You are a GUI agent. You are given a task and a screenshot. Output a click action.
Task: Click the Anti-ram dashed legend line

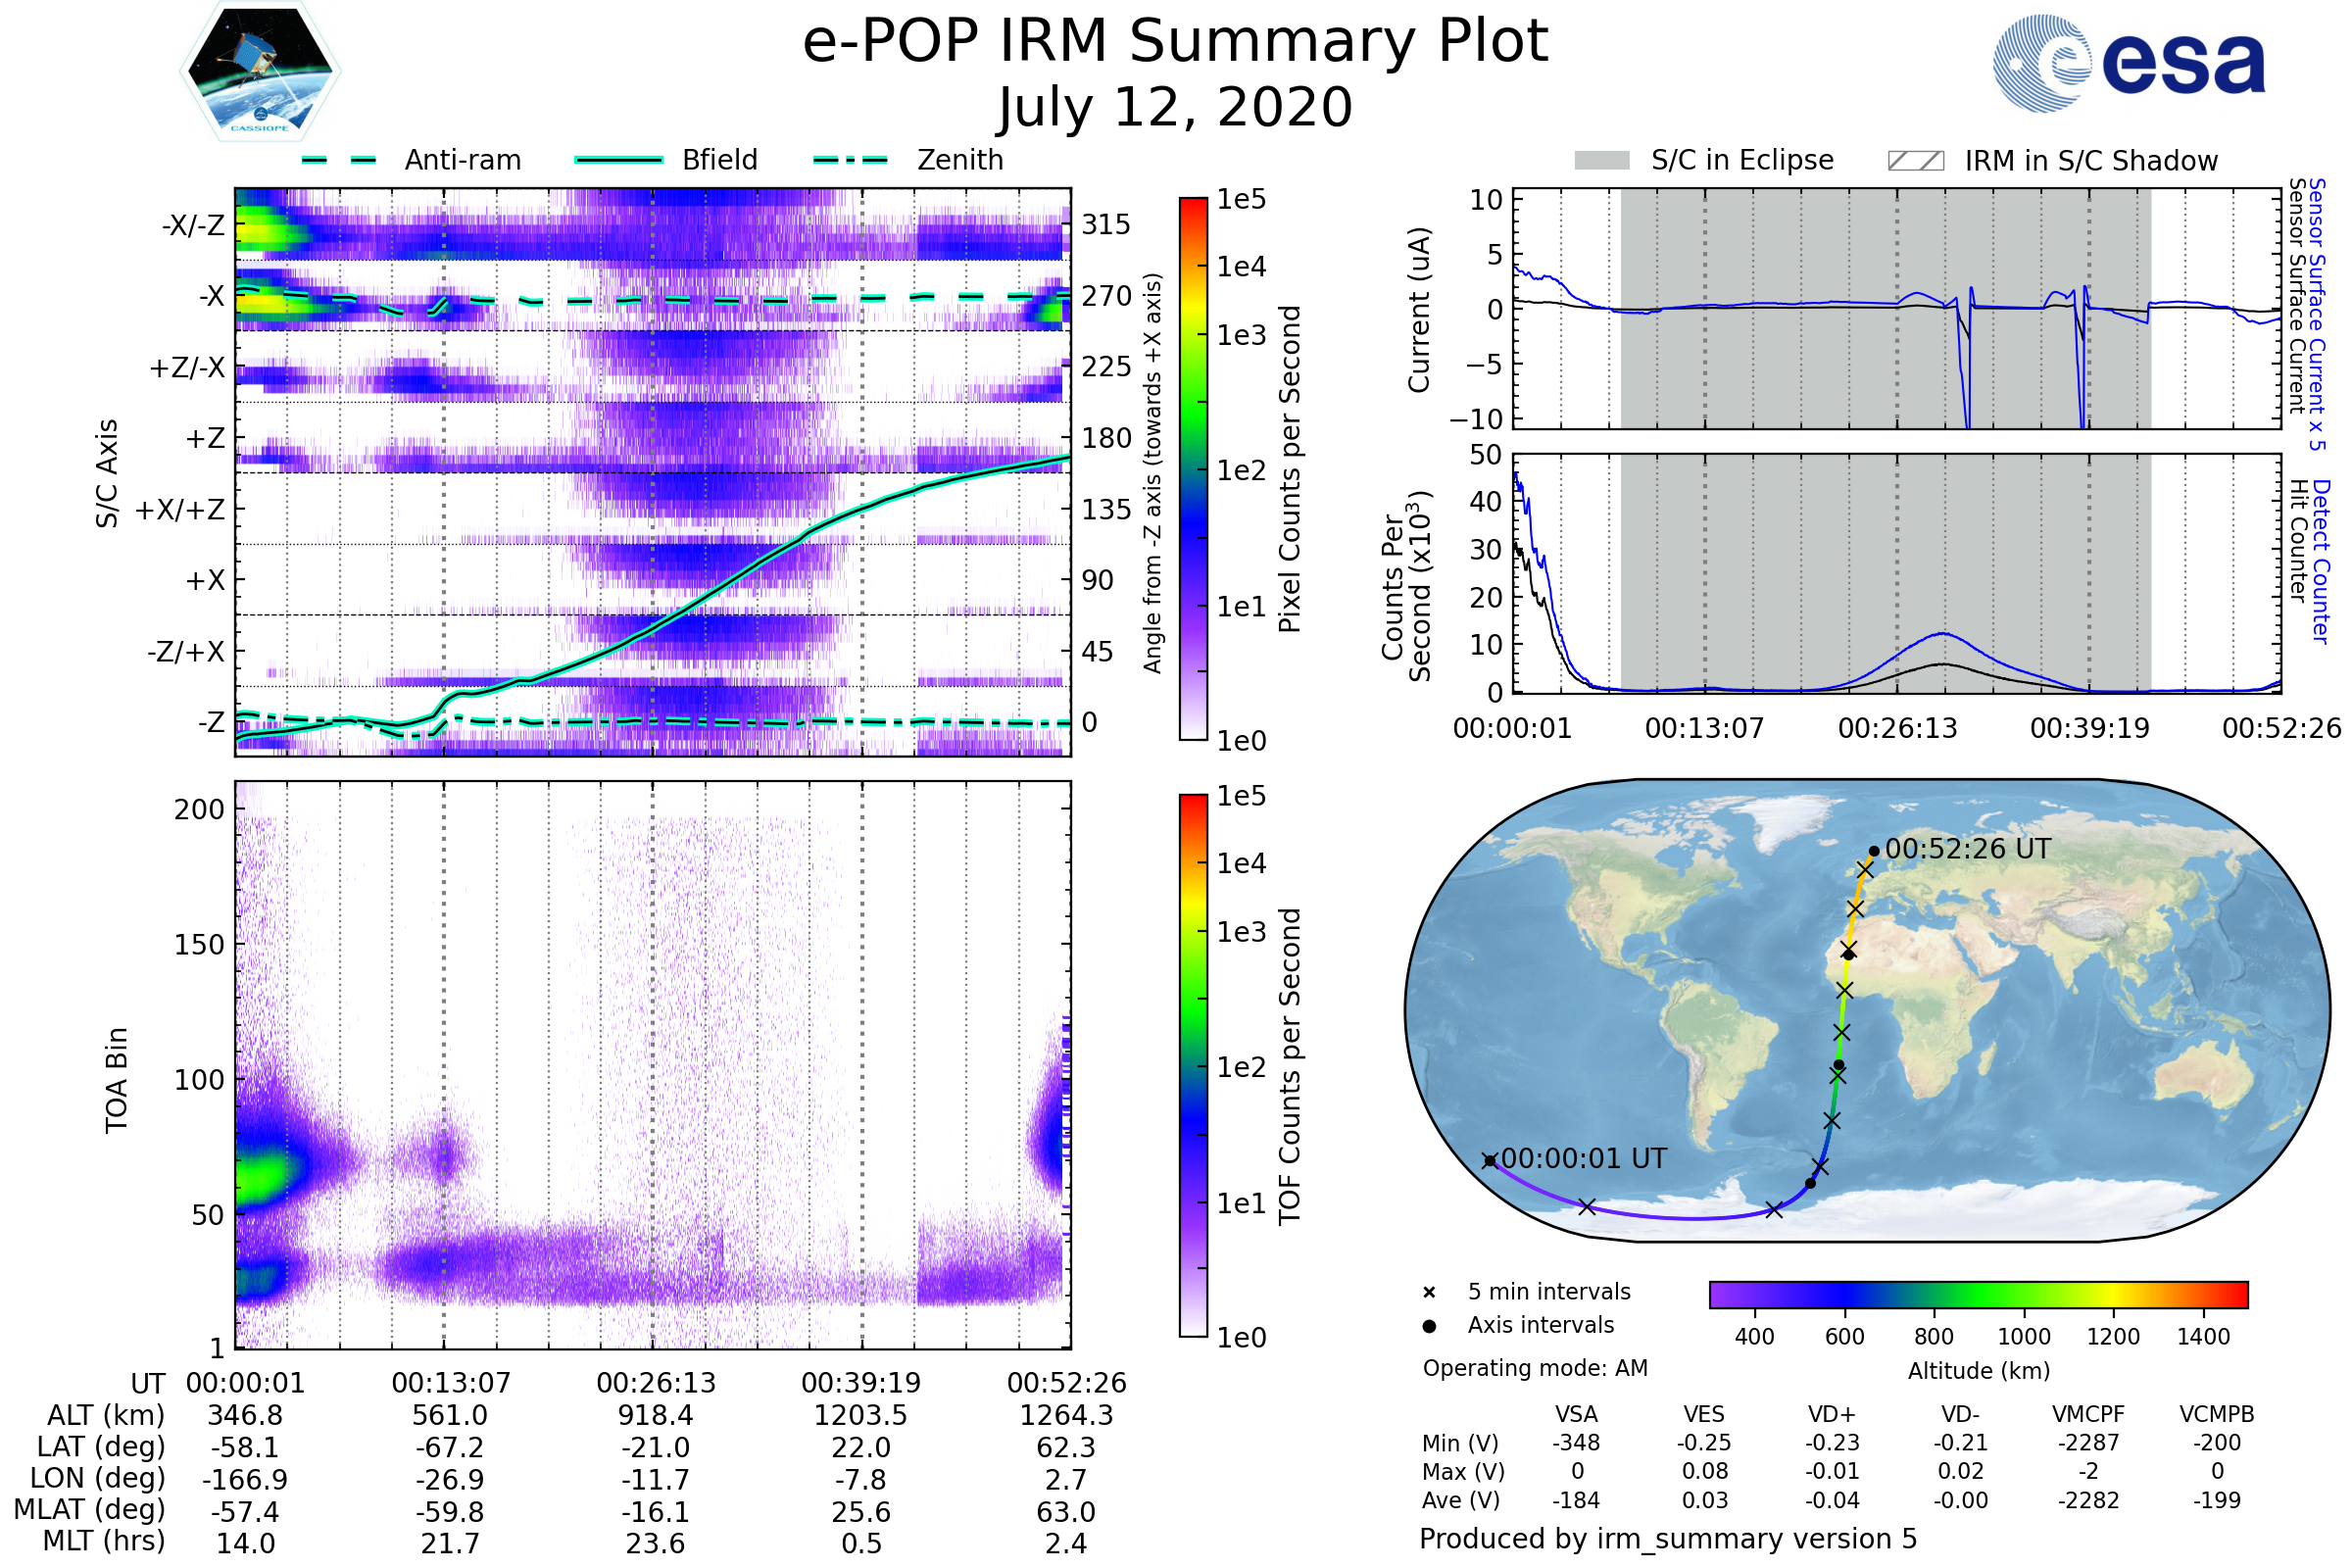339,160
